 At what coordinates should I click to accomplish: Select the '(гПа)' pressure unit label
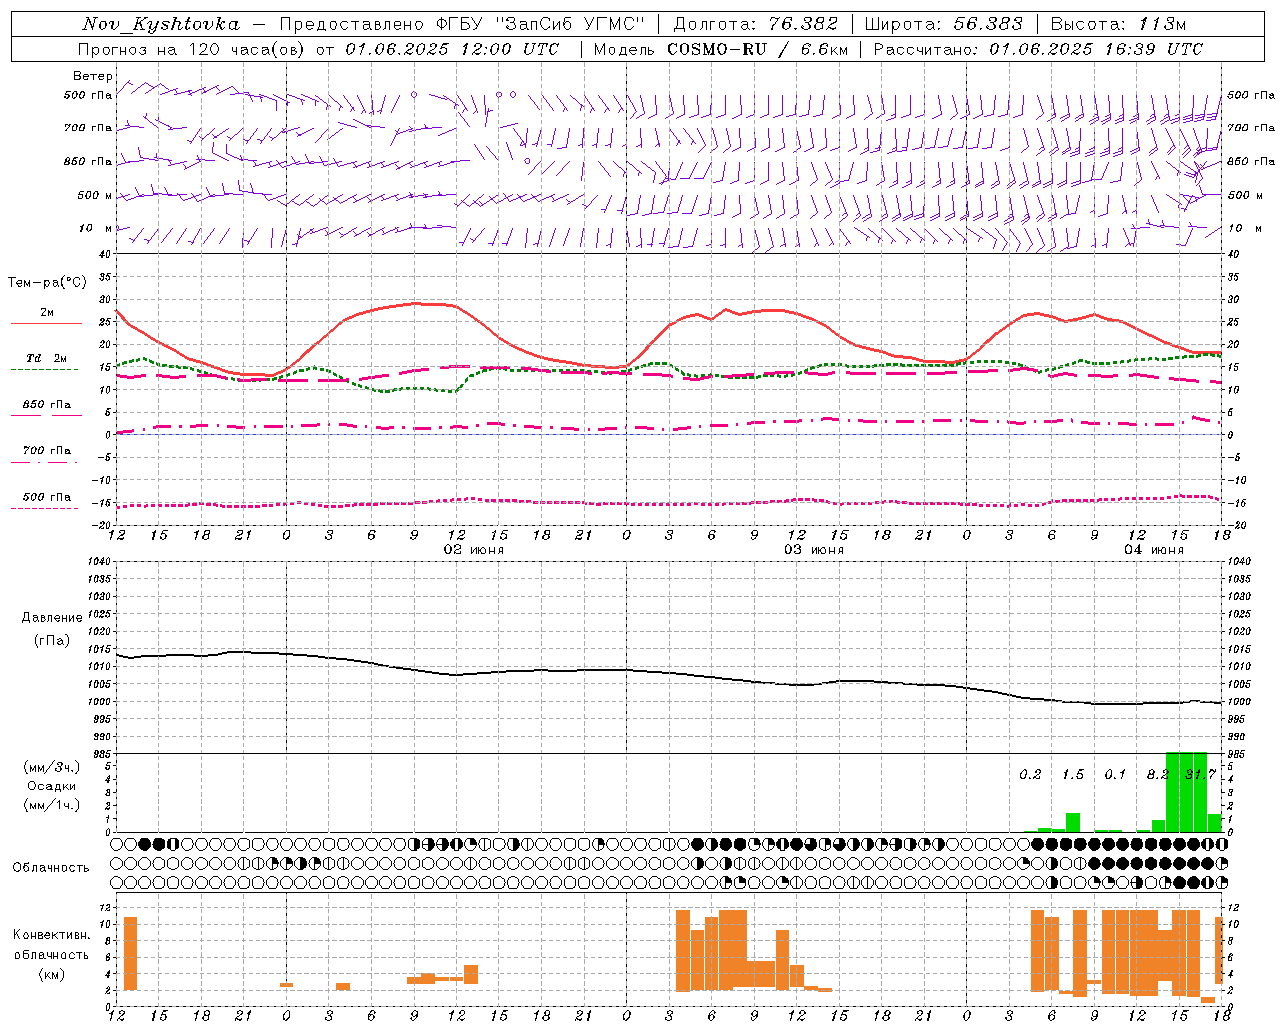click(x=52, y=641)
